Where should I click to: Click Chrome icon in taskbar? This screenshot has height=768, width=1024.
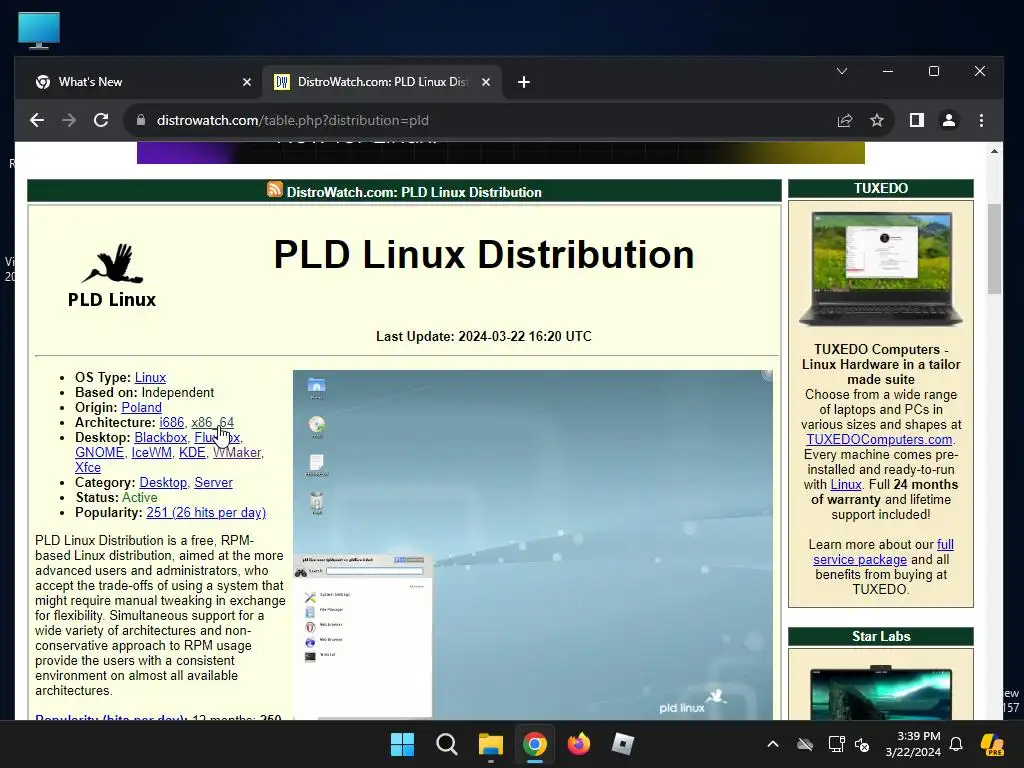click(535, 744)
